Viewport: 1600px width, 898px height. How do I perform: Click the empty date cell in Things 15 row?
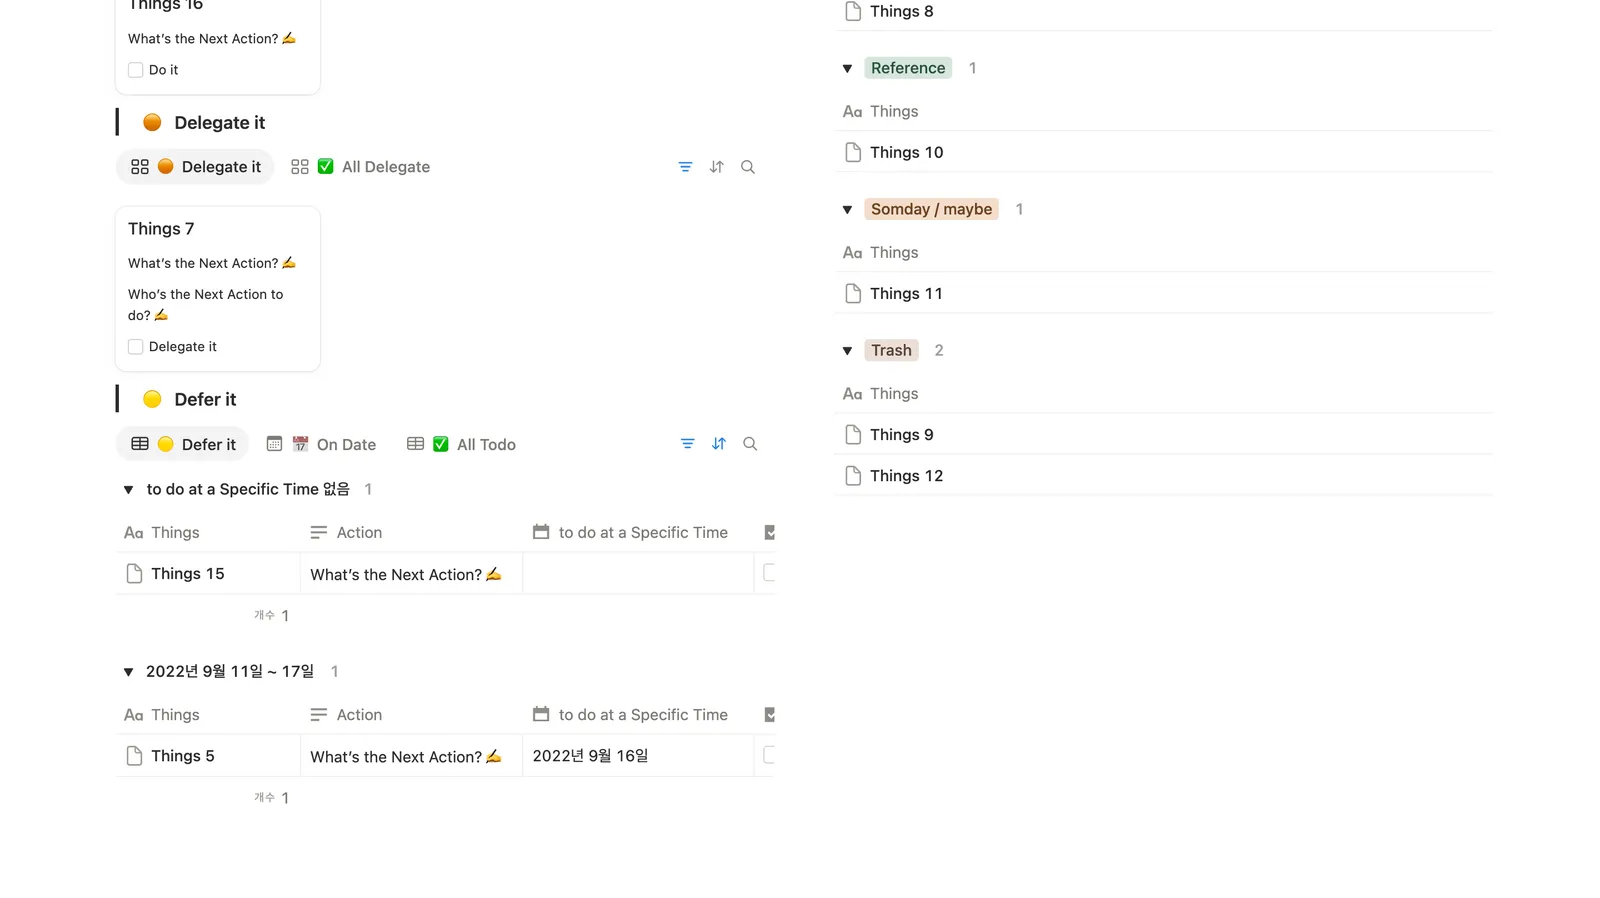(638, 574)
